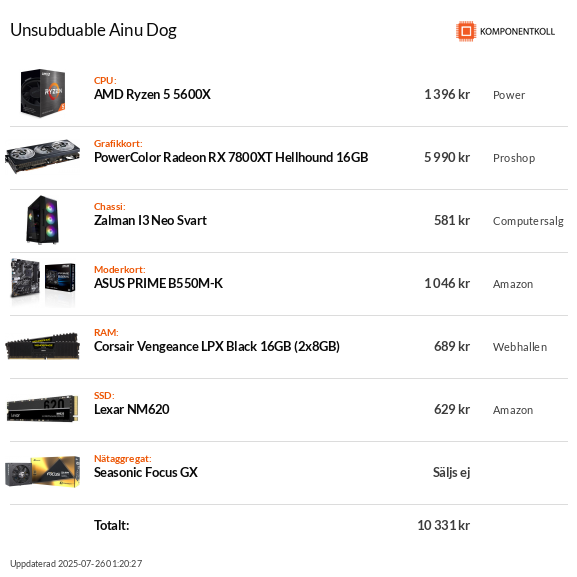The height and width of the screenshot is (577, 577).
Task: Select the Seasonic Focus GX power supply image
Action: pos(43,471)
